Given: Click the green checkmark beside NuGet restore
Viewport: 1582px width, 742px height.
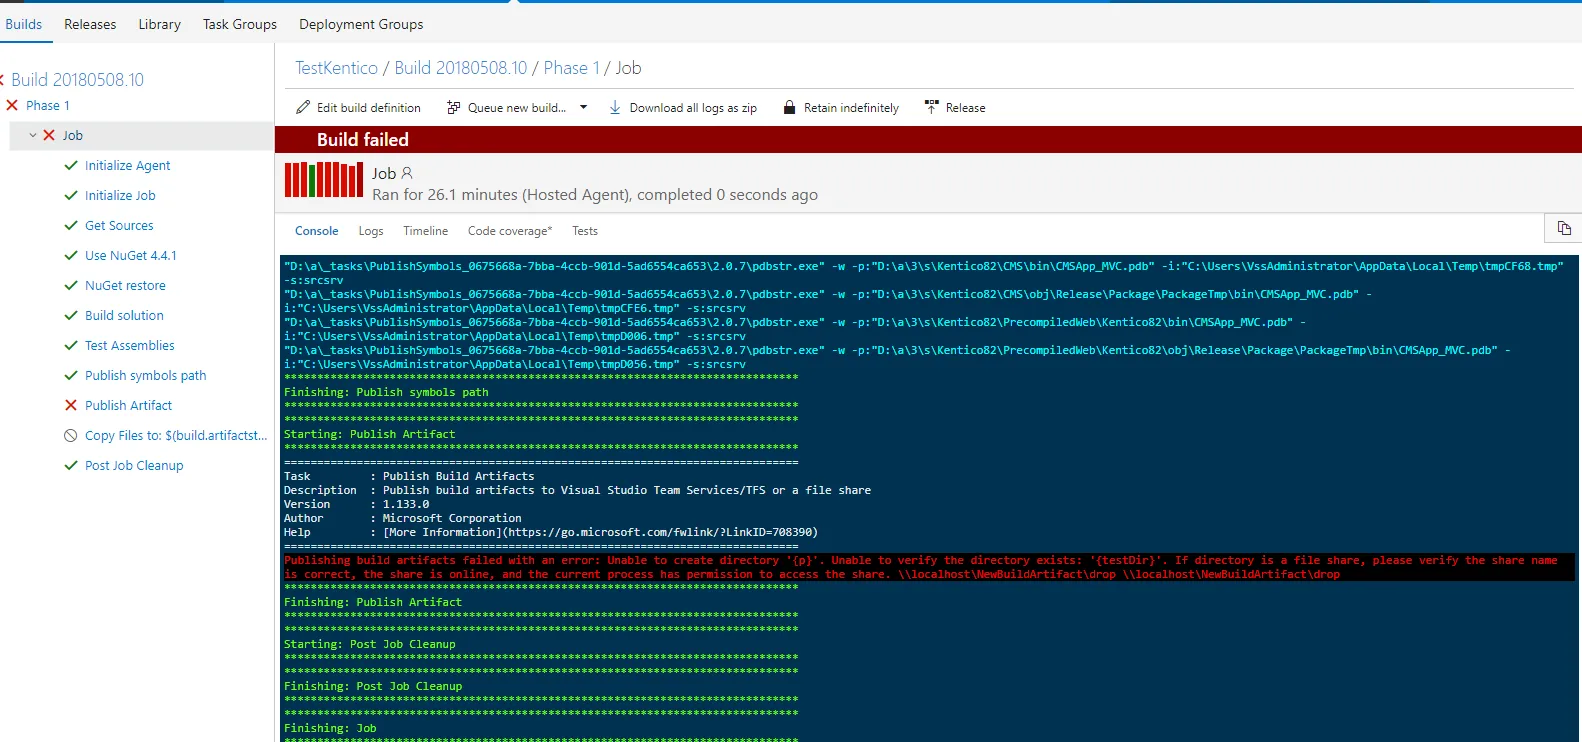Looking at the screenshot, I should [x=71, y=285].
